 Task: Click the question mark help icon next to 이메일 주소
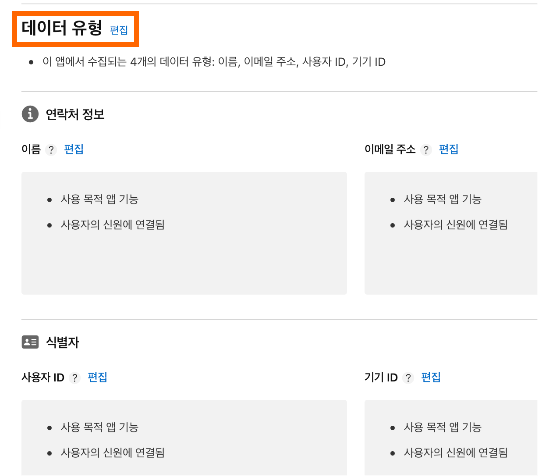click(x=426, y=150)
